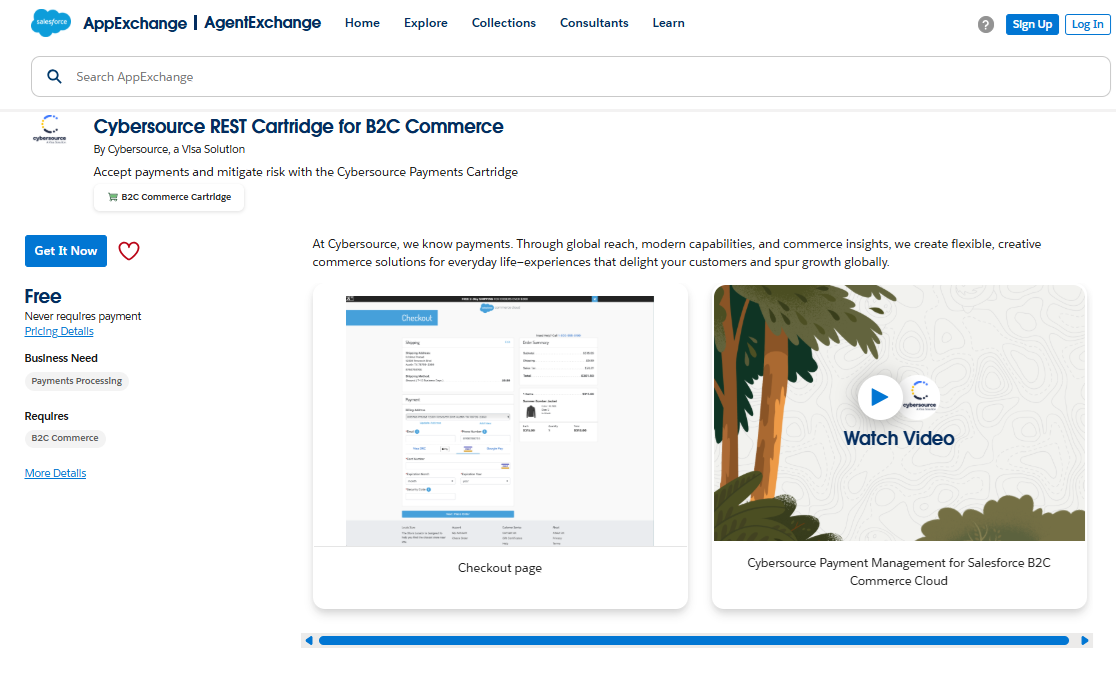Screen dimensions: 1116x676
Task: Focus the Search AppExchange input field
Action: pos(580,77)
